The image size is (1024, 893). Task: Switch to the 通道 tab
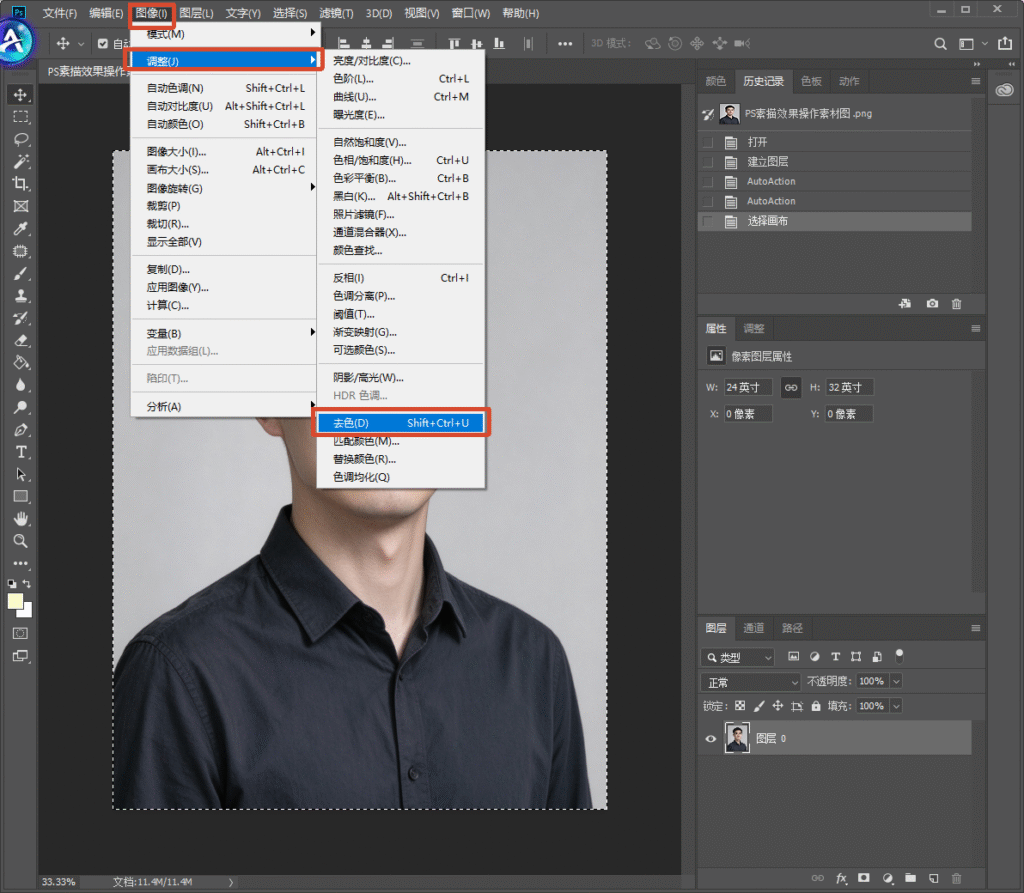click(754, 628)
